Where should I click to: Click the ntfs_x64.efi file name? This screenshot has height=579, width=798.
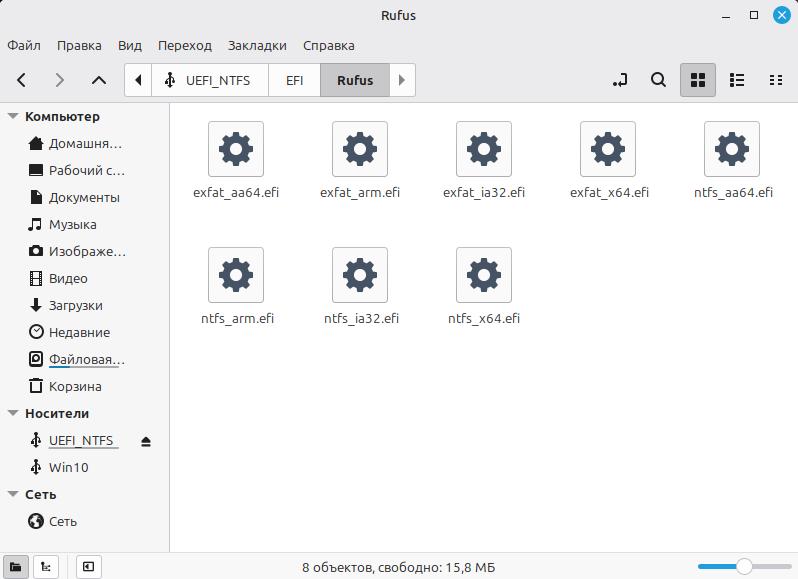[x=484, y=319]
